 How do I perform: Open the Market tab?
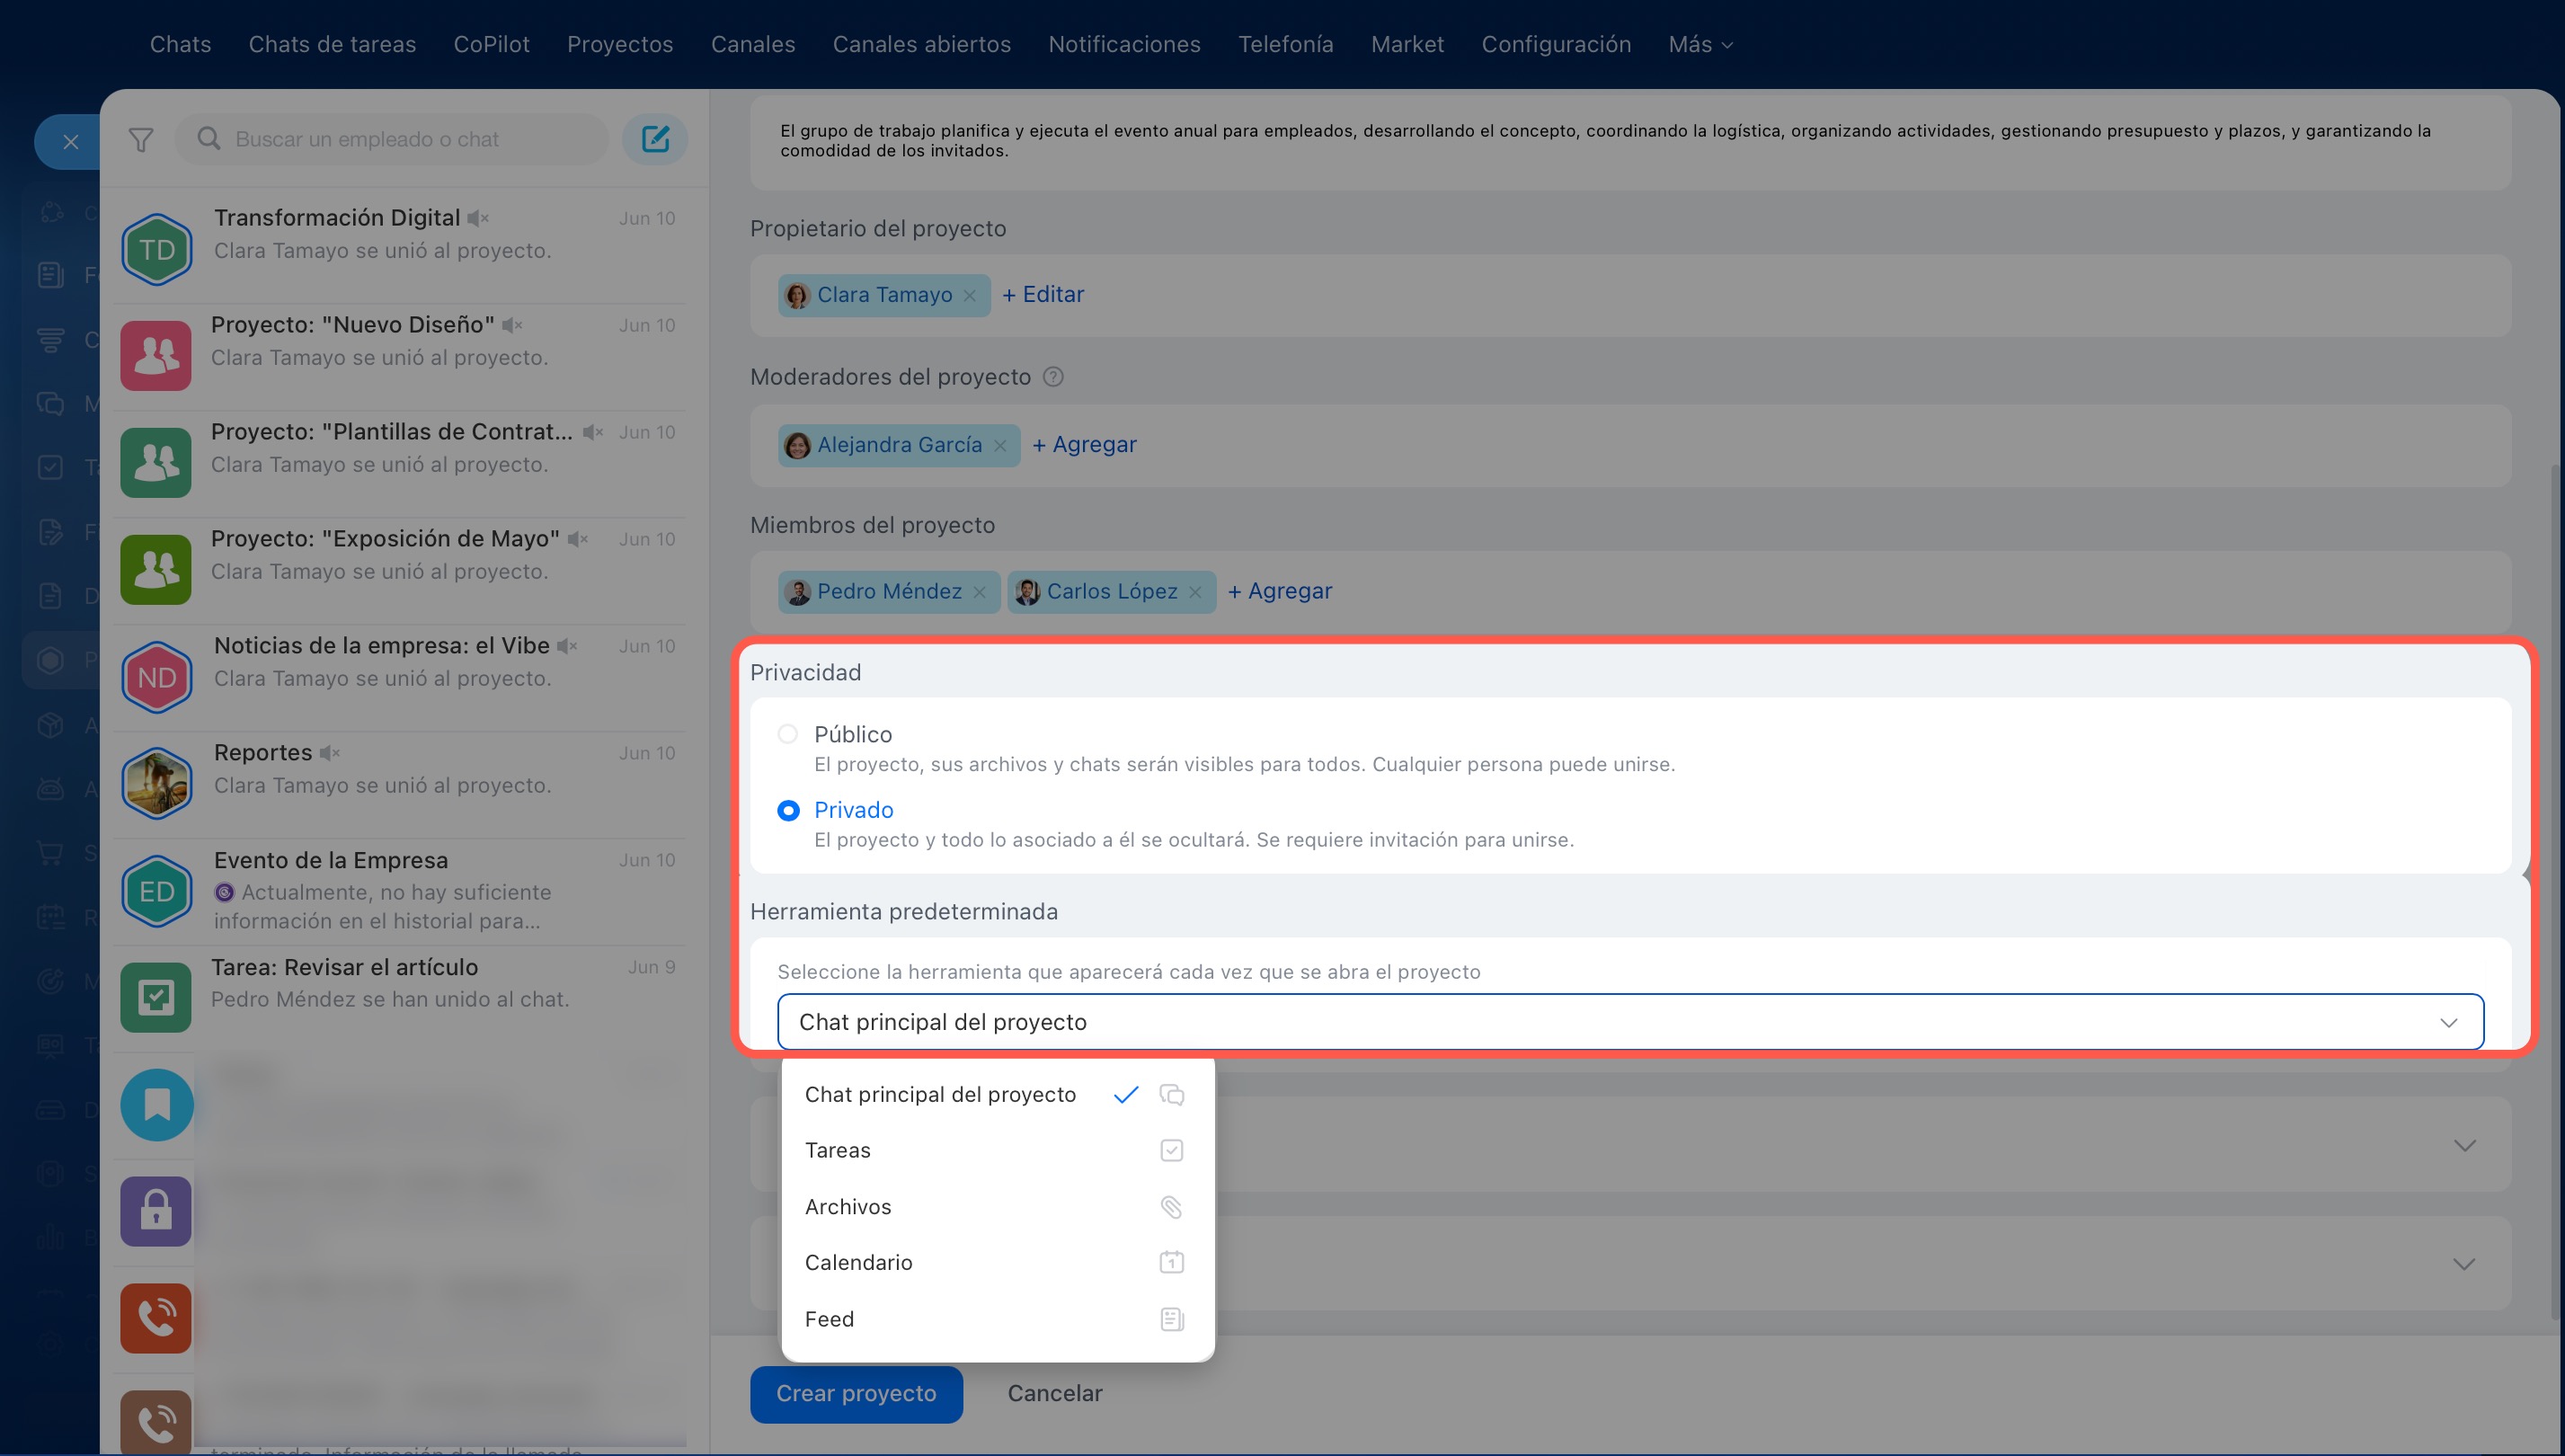point(1407,44)
